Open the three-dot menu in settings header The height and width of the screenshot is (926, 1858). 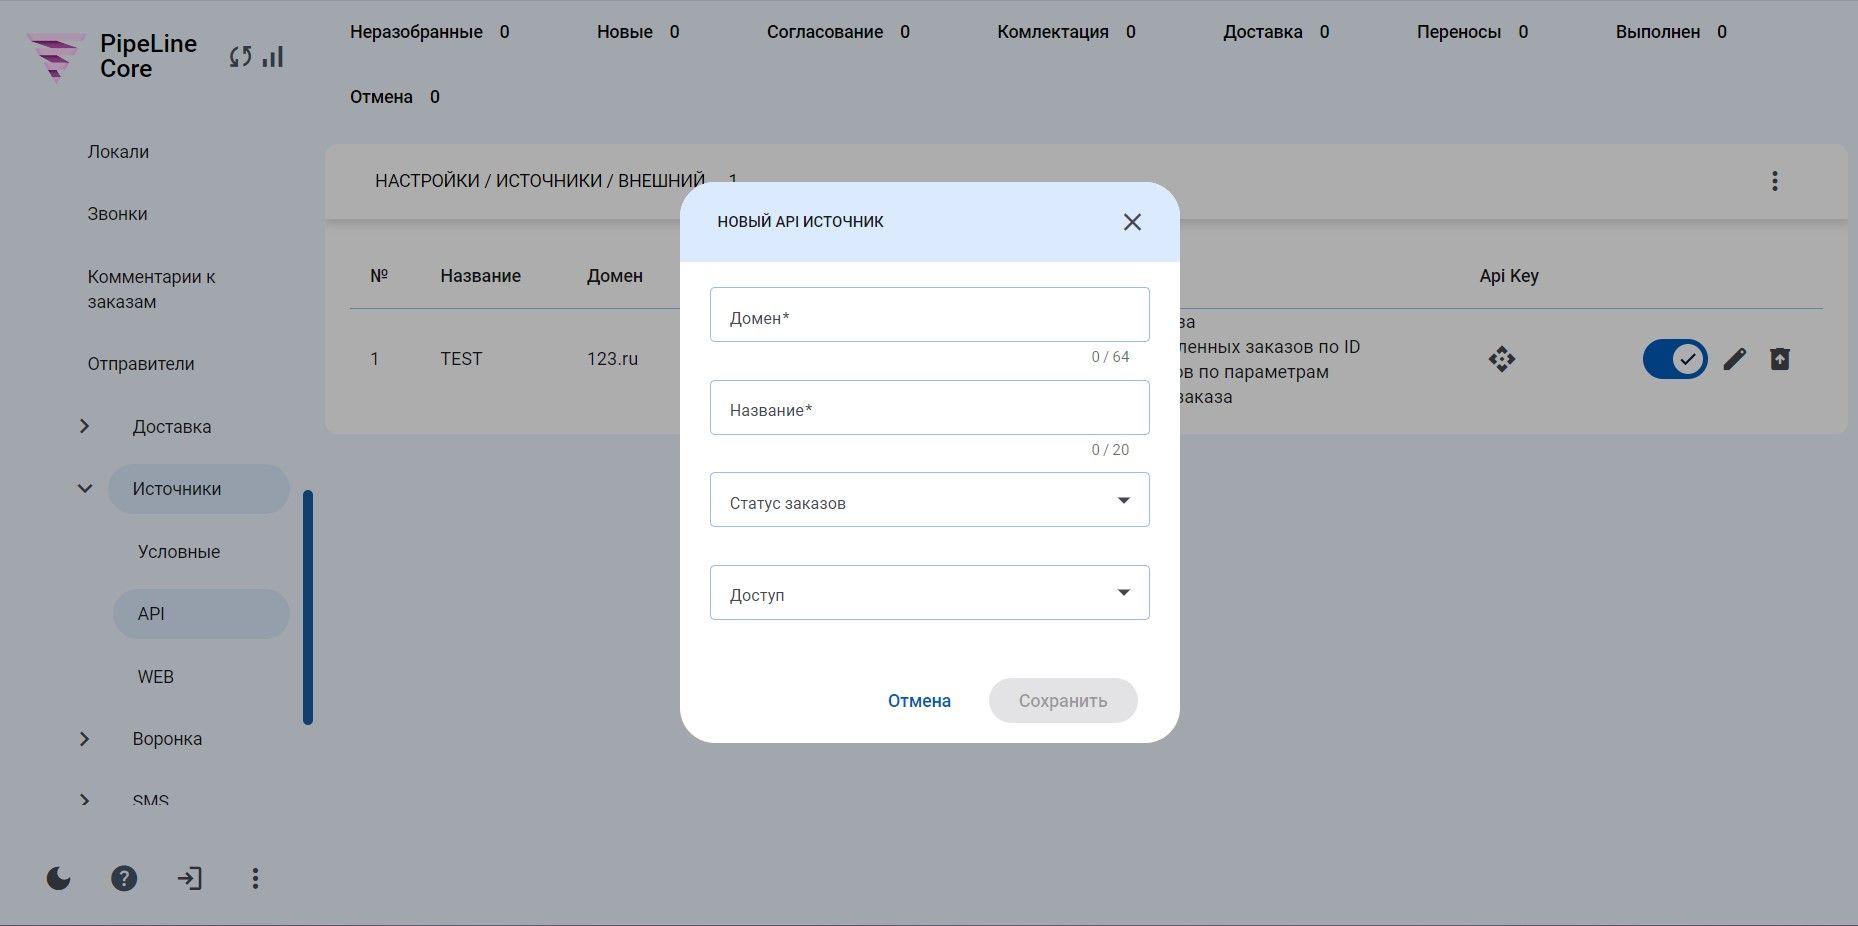coord(1775,181)
